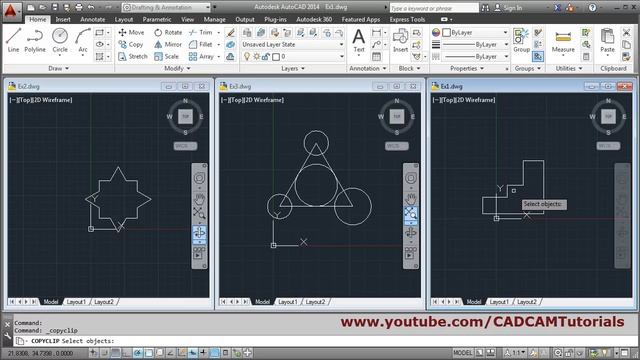Screen dimensions: 640x360
Task: Activate the Stretch command
Action: pos(133,57)
